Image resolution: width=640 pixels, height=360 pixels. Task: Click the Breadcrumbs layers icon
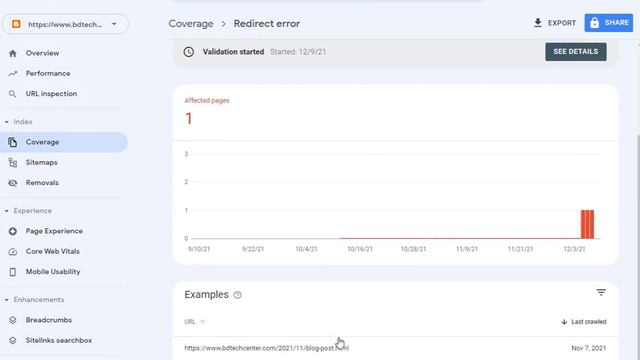point(13,320)
